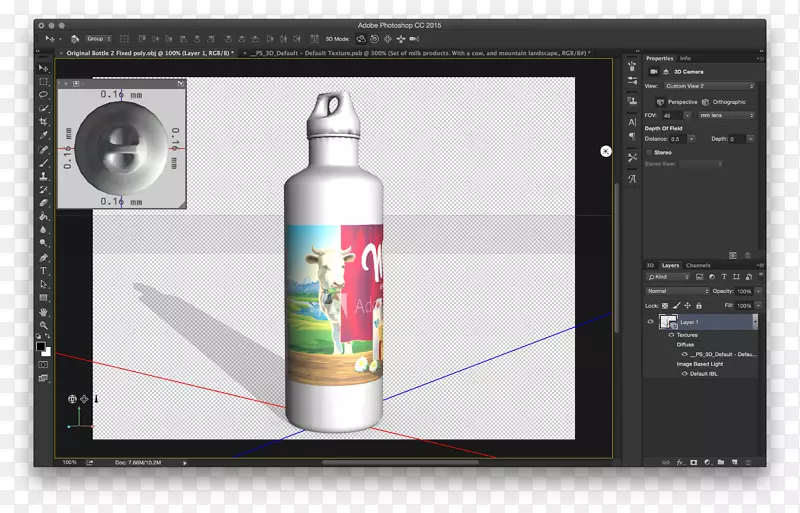Toggle visibility of Default IBL
This screenshot has width=800, height=513.
point(685,373)
